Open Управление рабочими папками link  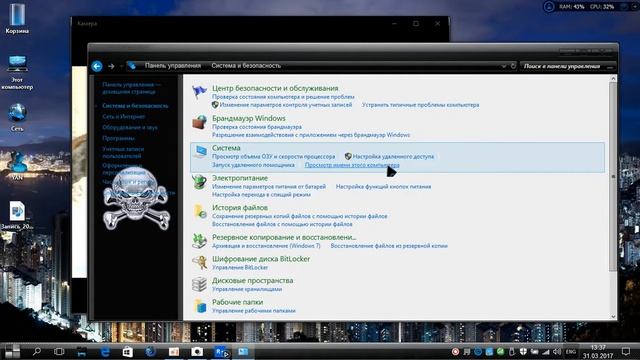click(254, 311)
